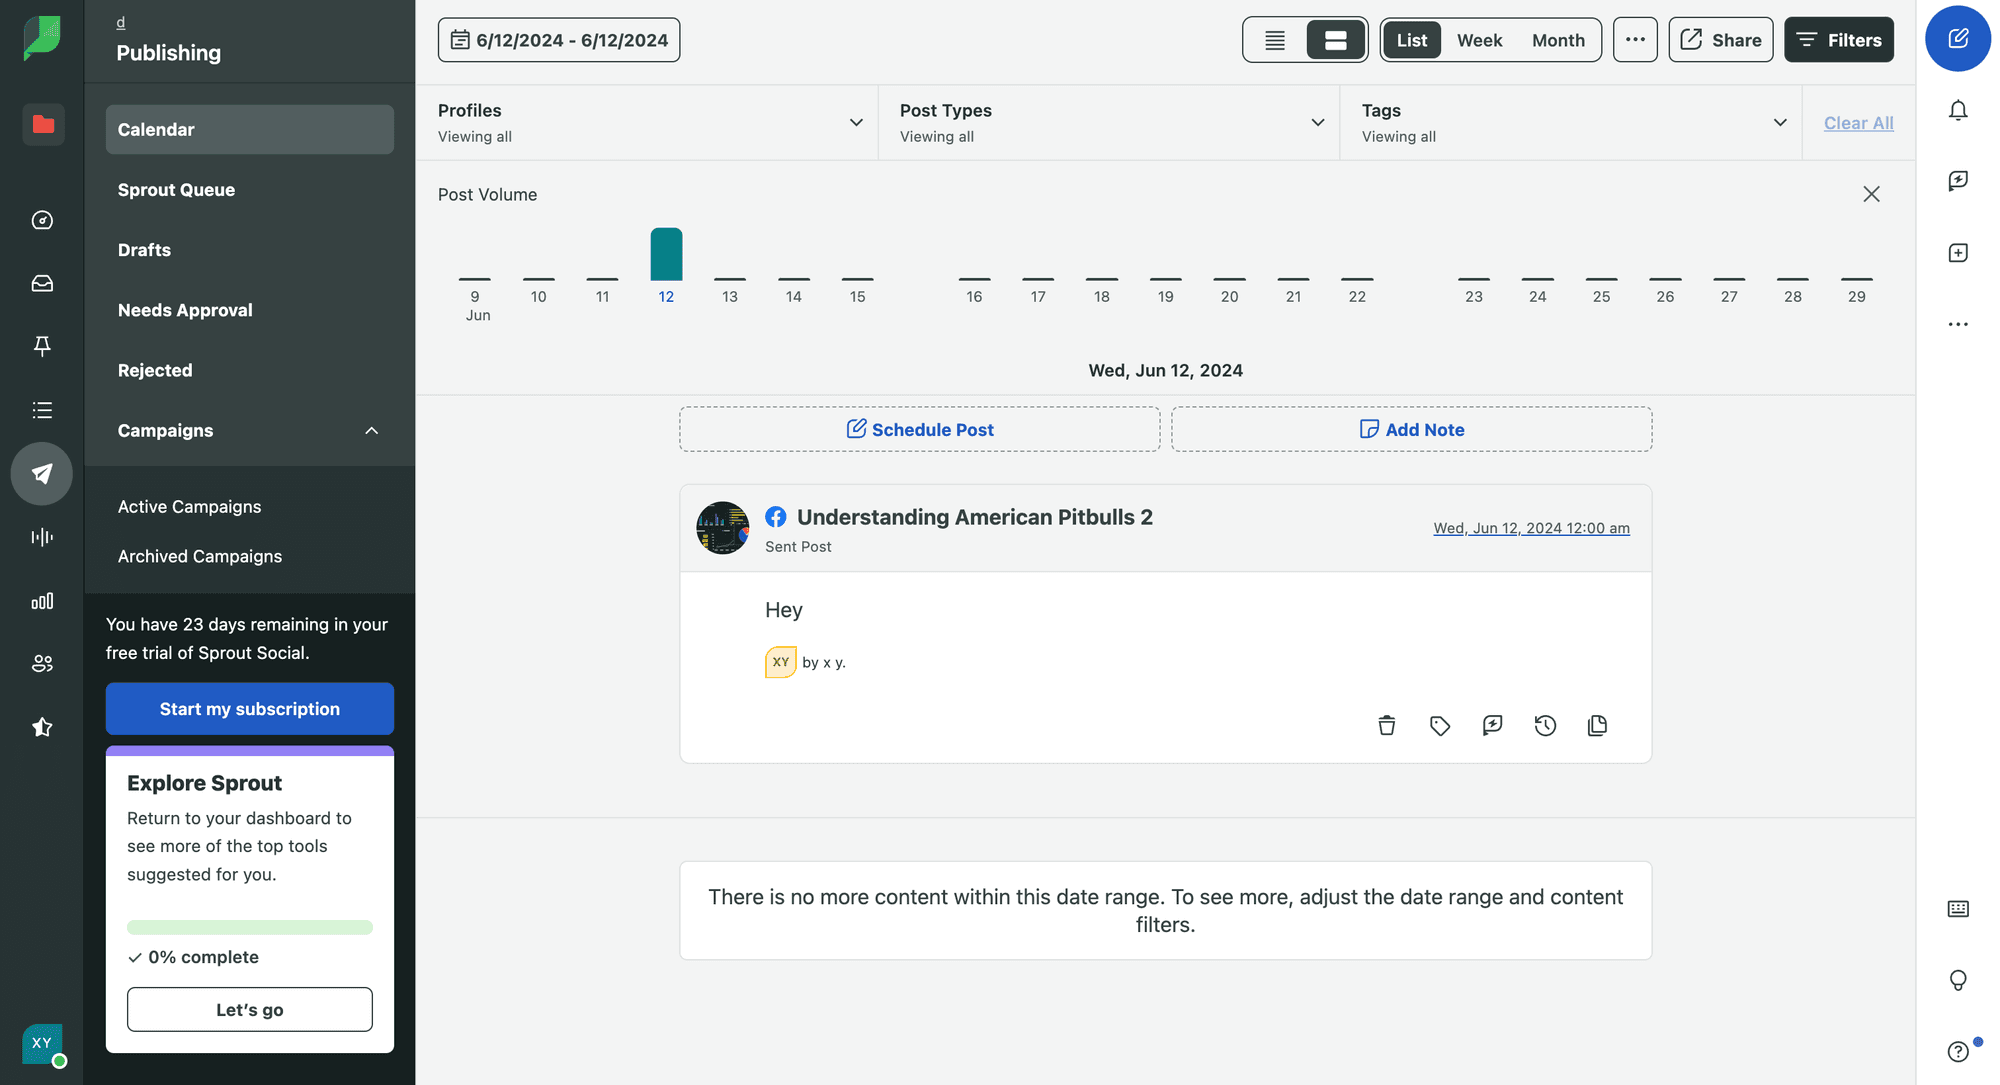
Task: Select the Month calendar view
Action: [1558, 40]
